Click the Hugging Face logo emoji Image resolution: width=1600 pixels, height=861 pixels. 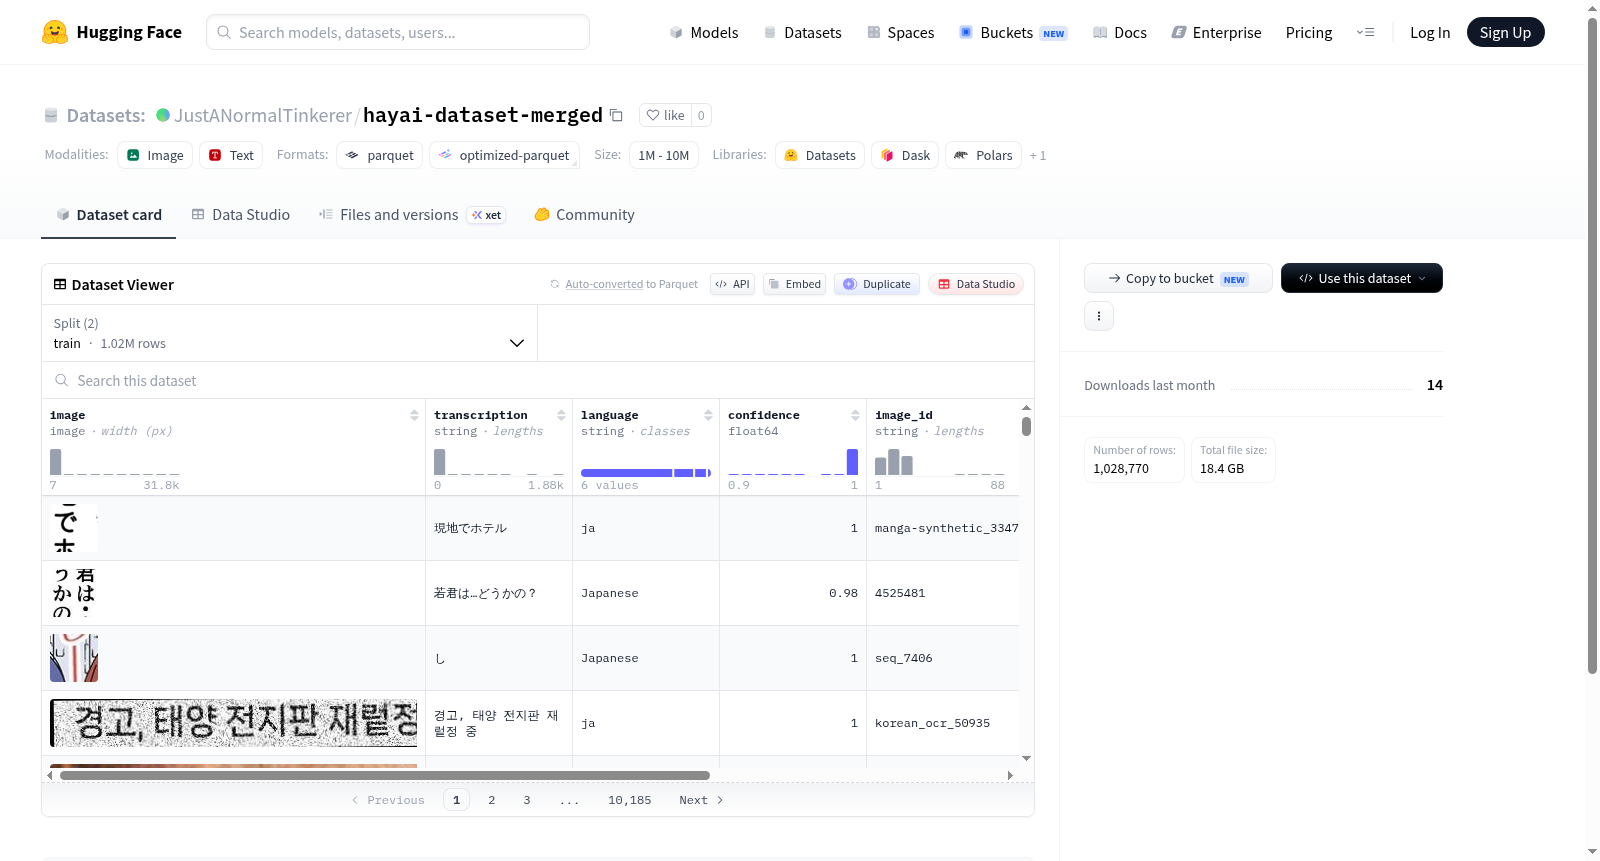click(x=55, y=32)
